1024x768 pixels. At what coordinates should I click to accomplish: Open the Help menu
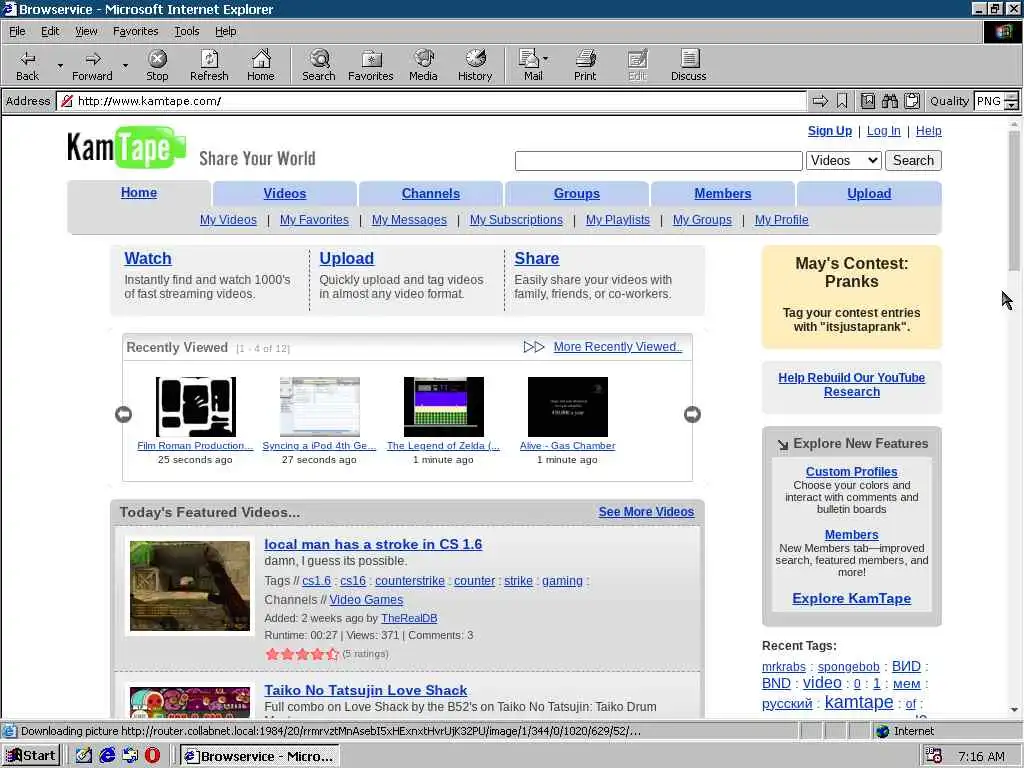point(225,31)
